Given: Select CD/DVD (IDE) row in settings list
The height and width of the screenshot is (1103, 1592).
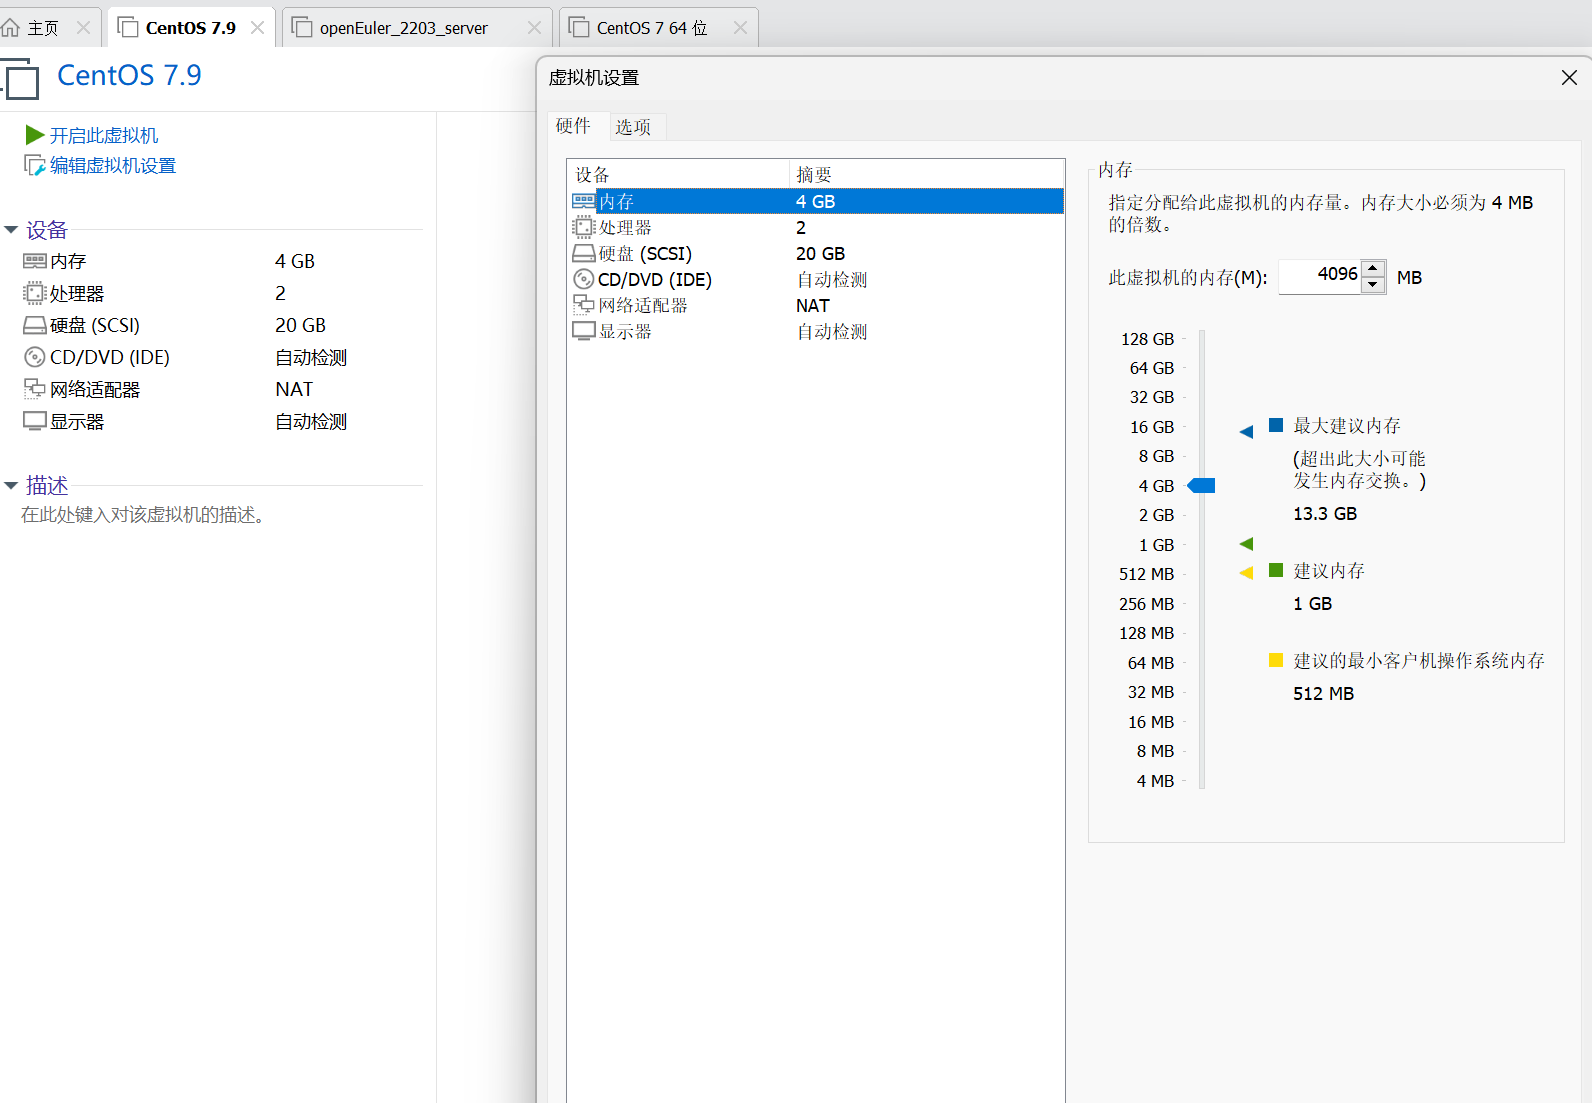Looking at the screenshot, I should coord(817,279).
